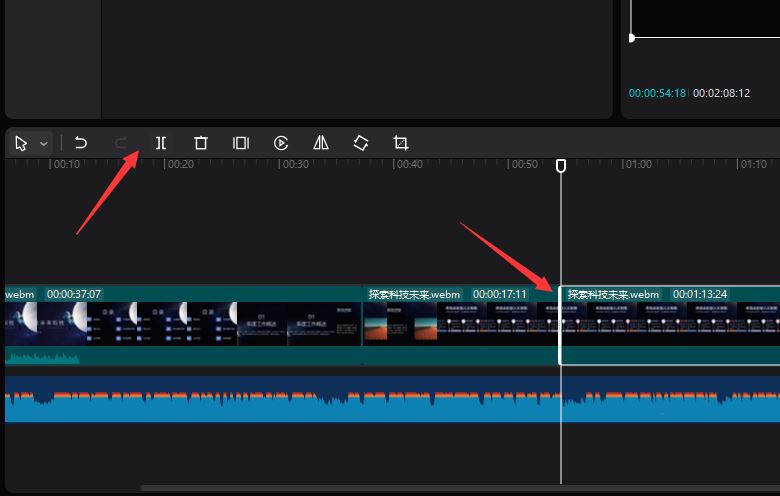This screenshot has height=496, width=780.
Task: Split the clip at the playhead
Action: tap(161, 143)
